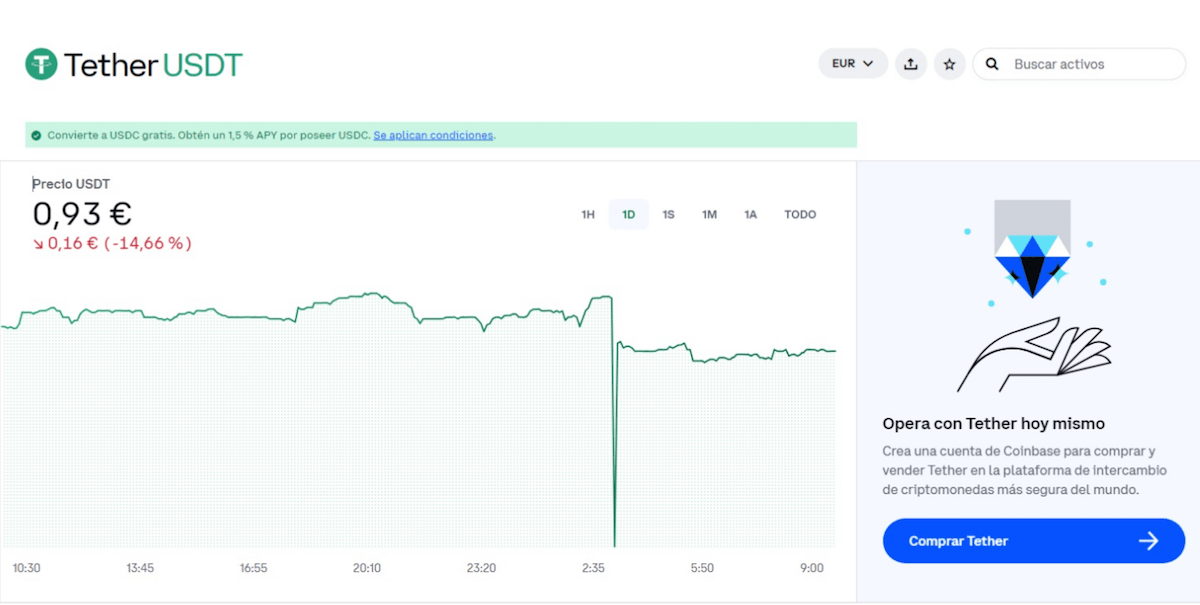Click the Tether logo icon

coord(41,64)
